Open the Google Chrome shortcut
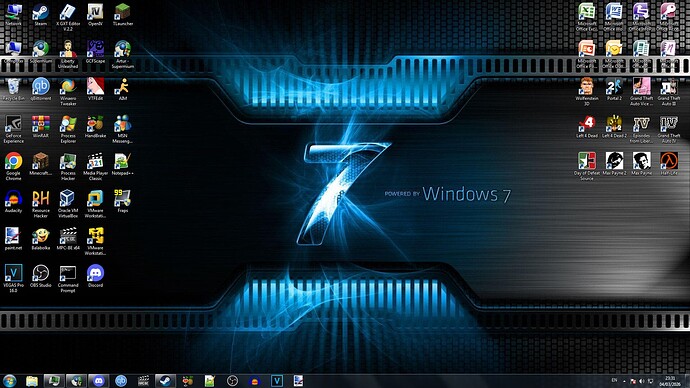The image size is (690, 388). click(13, 167)
